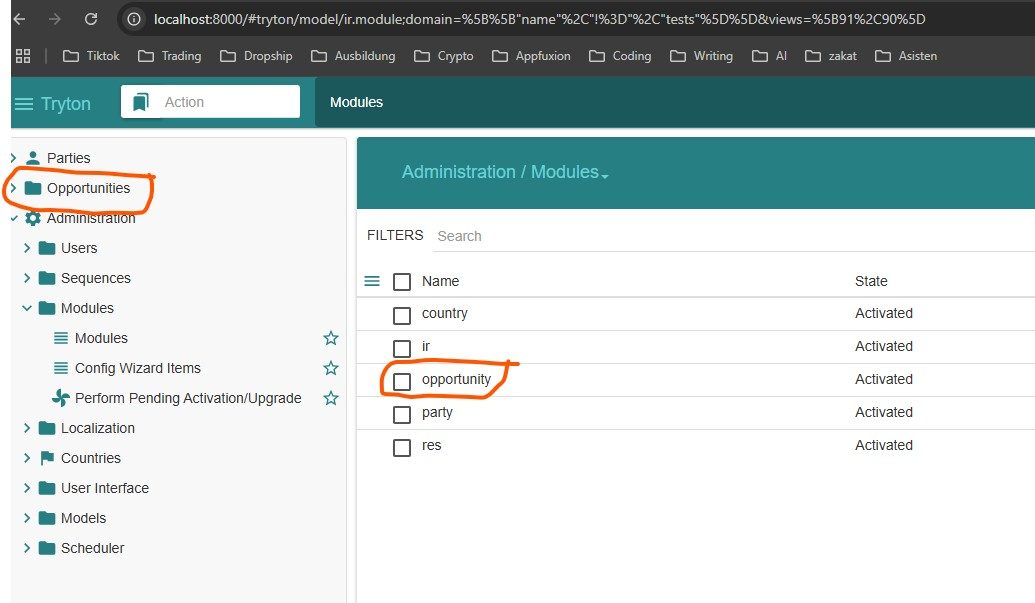Click the browser reload icon

click(91, 19)
